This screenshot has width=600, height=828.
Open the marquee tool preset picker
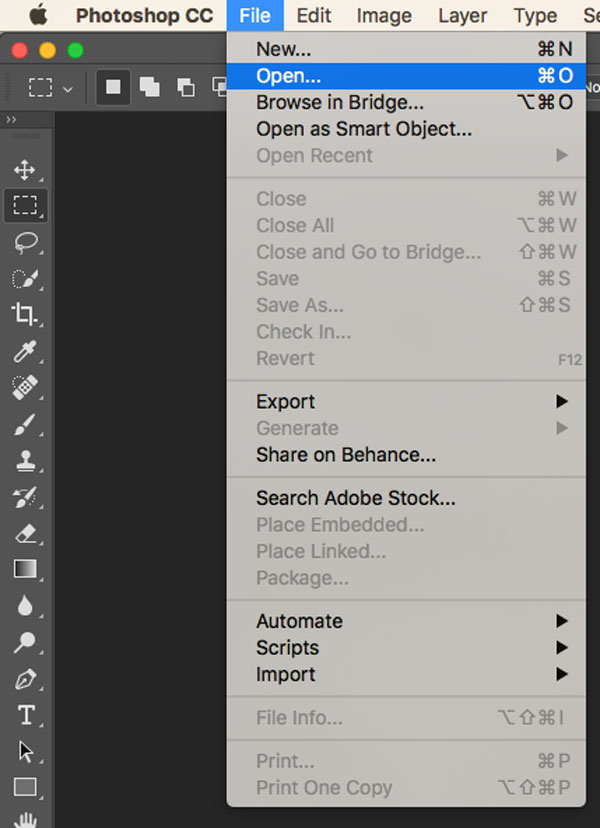(x=68, y=89)
